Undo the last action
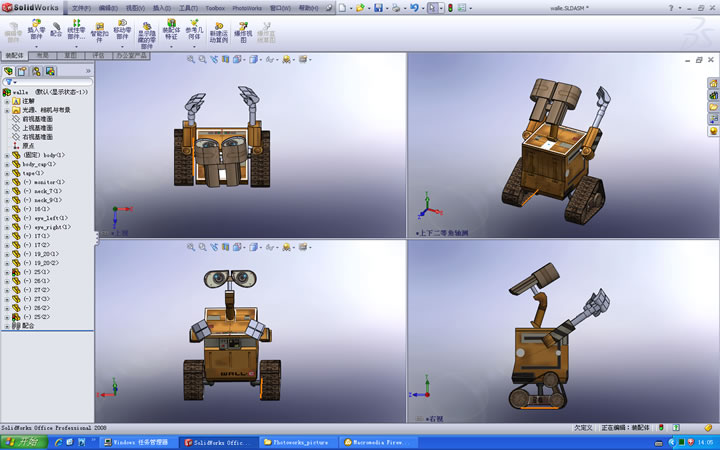Image resolution: width=720 pixels, height=450 pixels. point(414,7)
